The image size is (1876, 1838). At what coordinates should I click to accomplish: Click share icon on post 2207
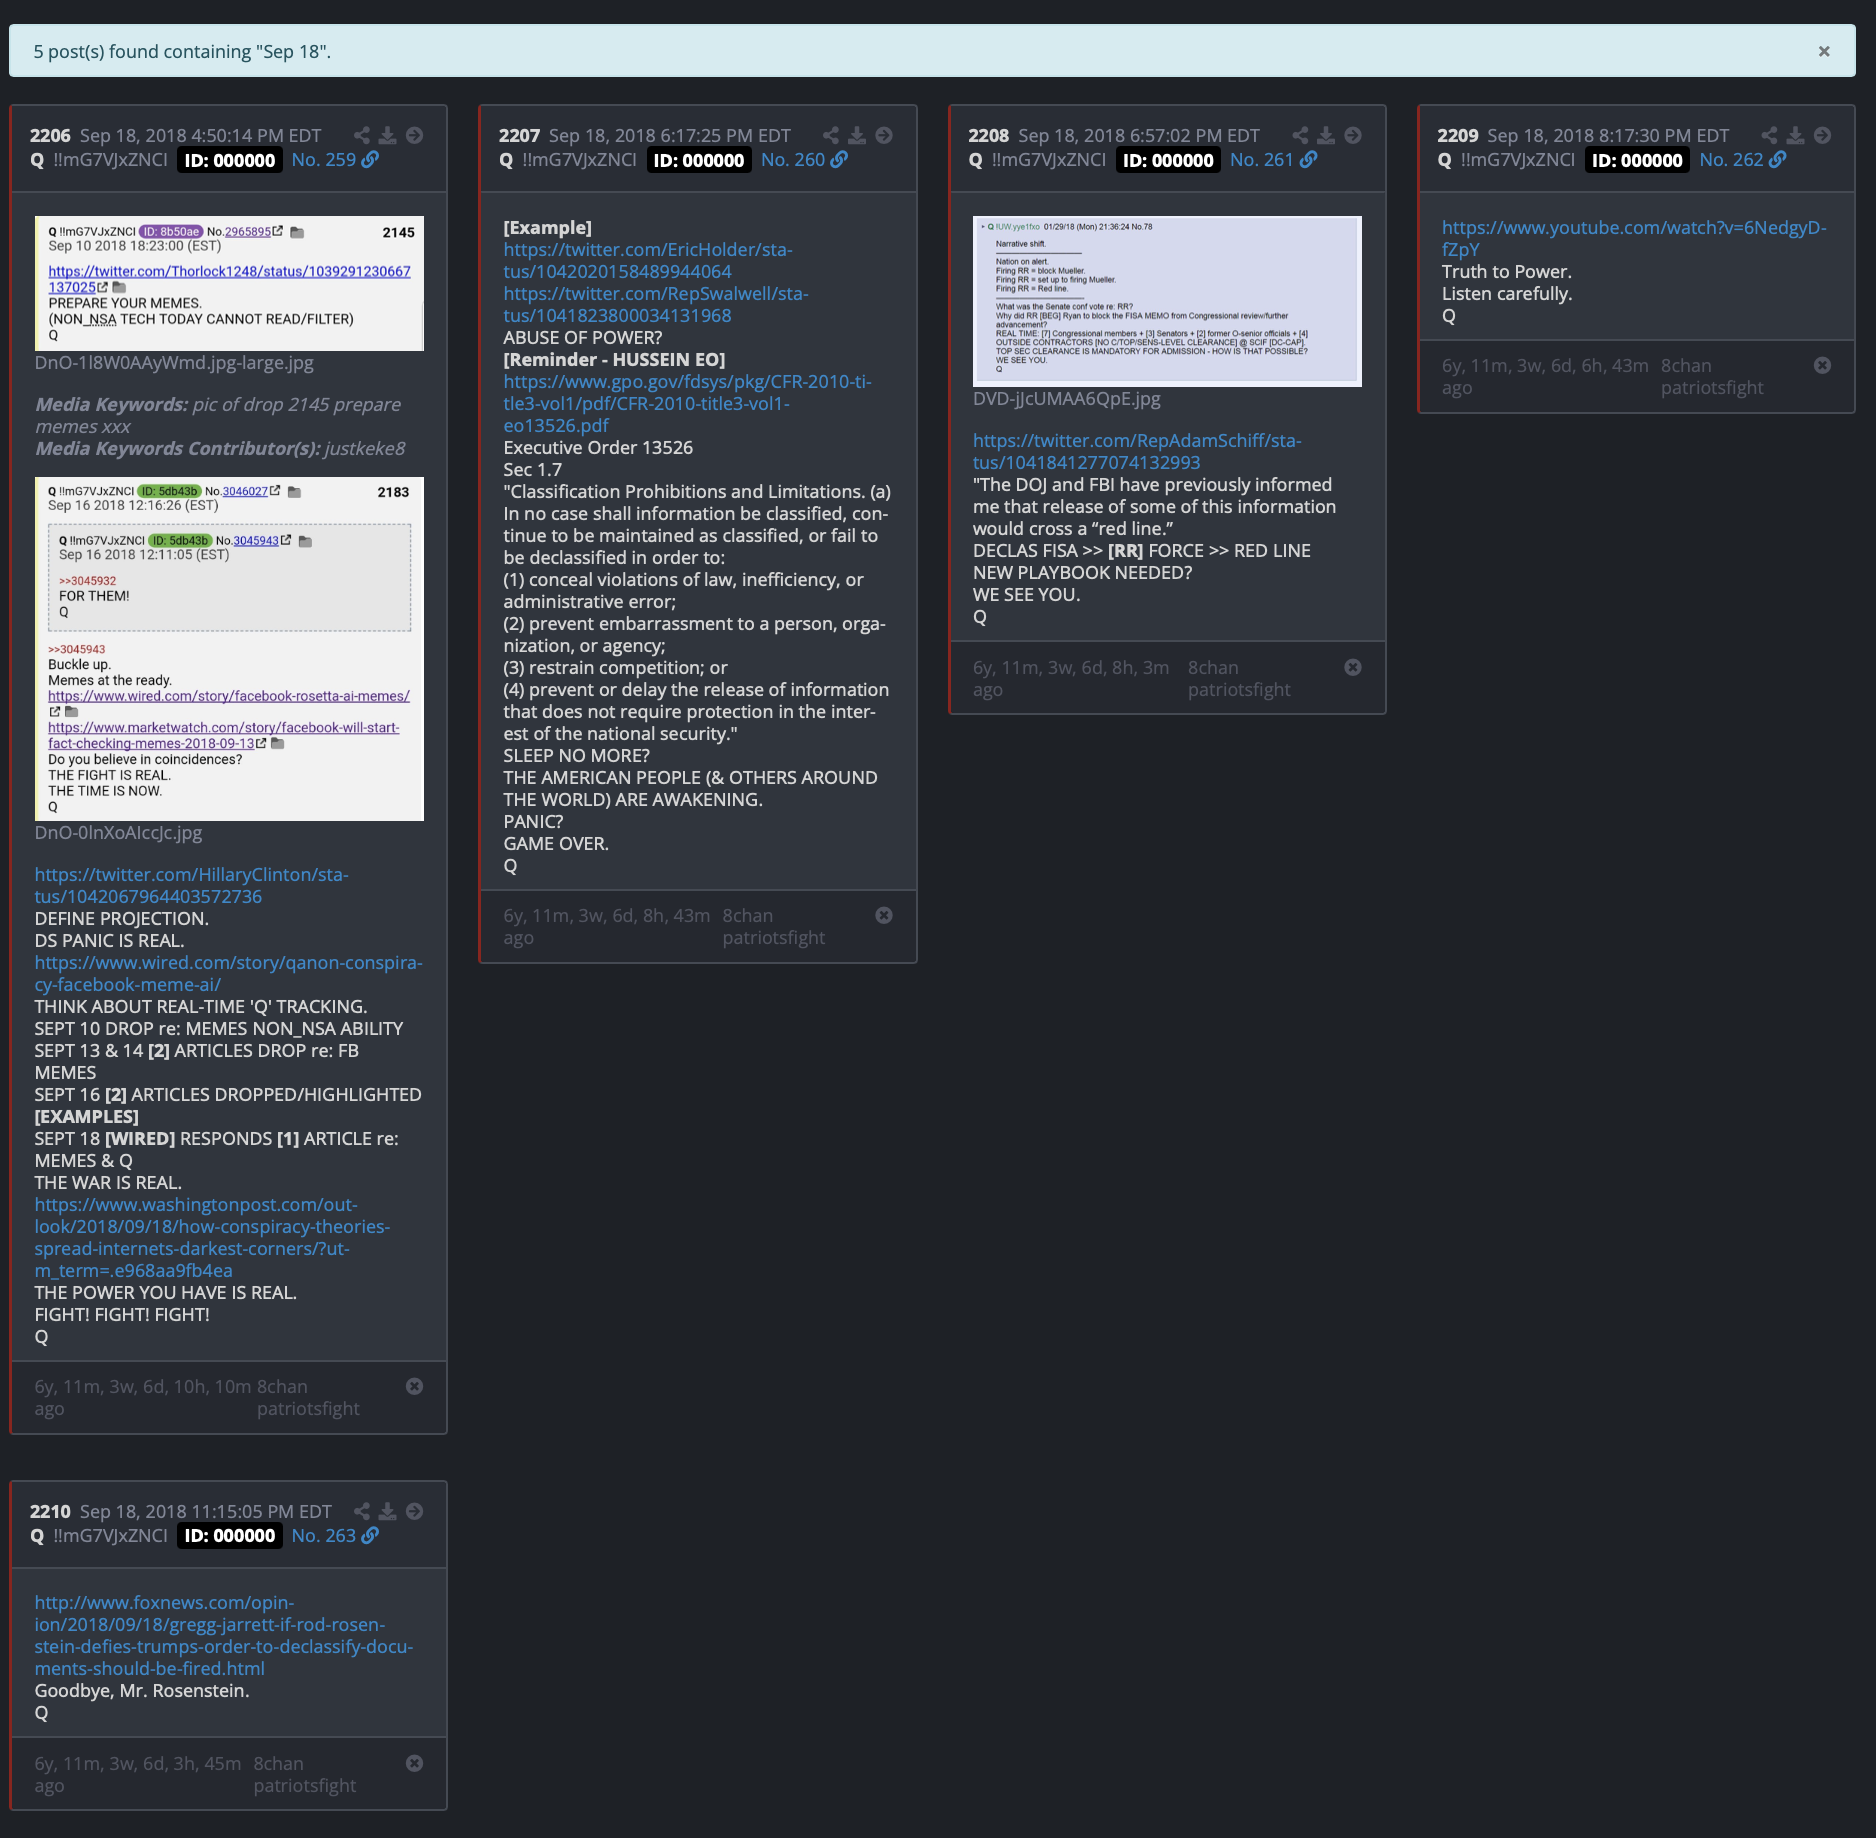(x=831, y=135)
